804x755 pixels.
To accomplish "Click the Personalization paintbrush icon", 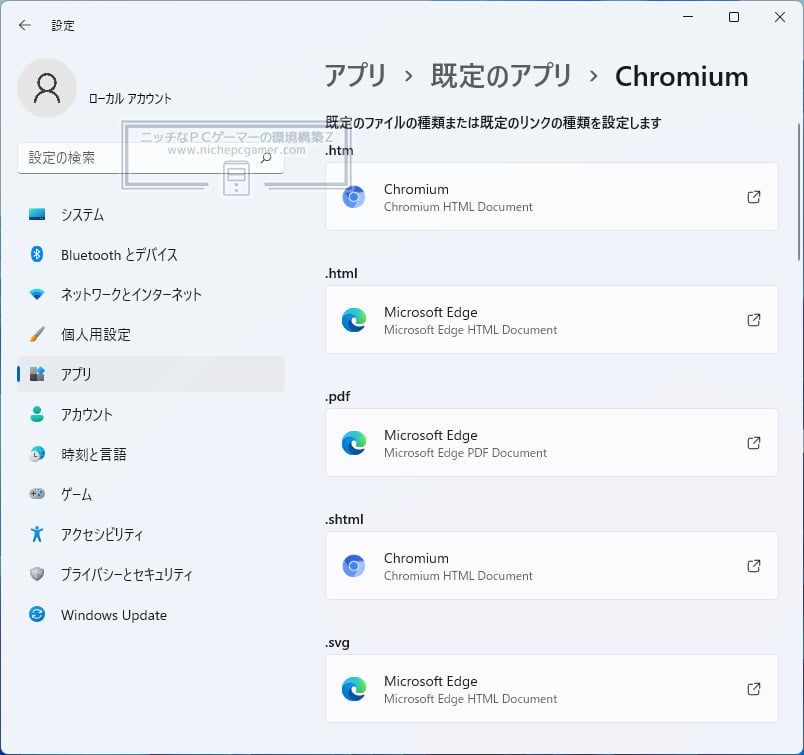I will (x=37, y=334).
